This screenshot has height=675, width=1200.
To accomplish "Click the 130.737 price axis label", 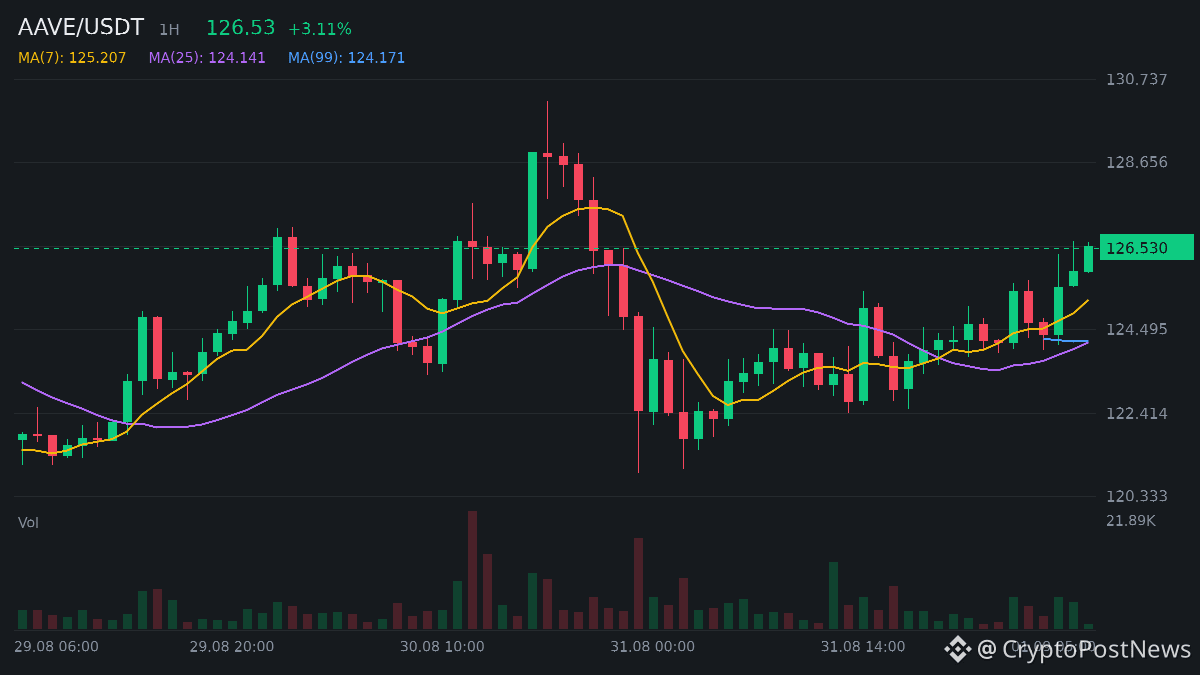I will [x=1136, y=79].
